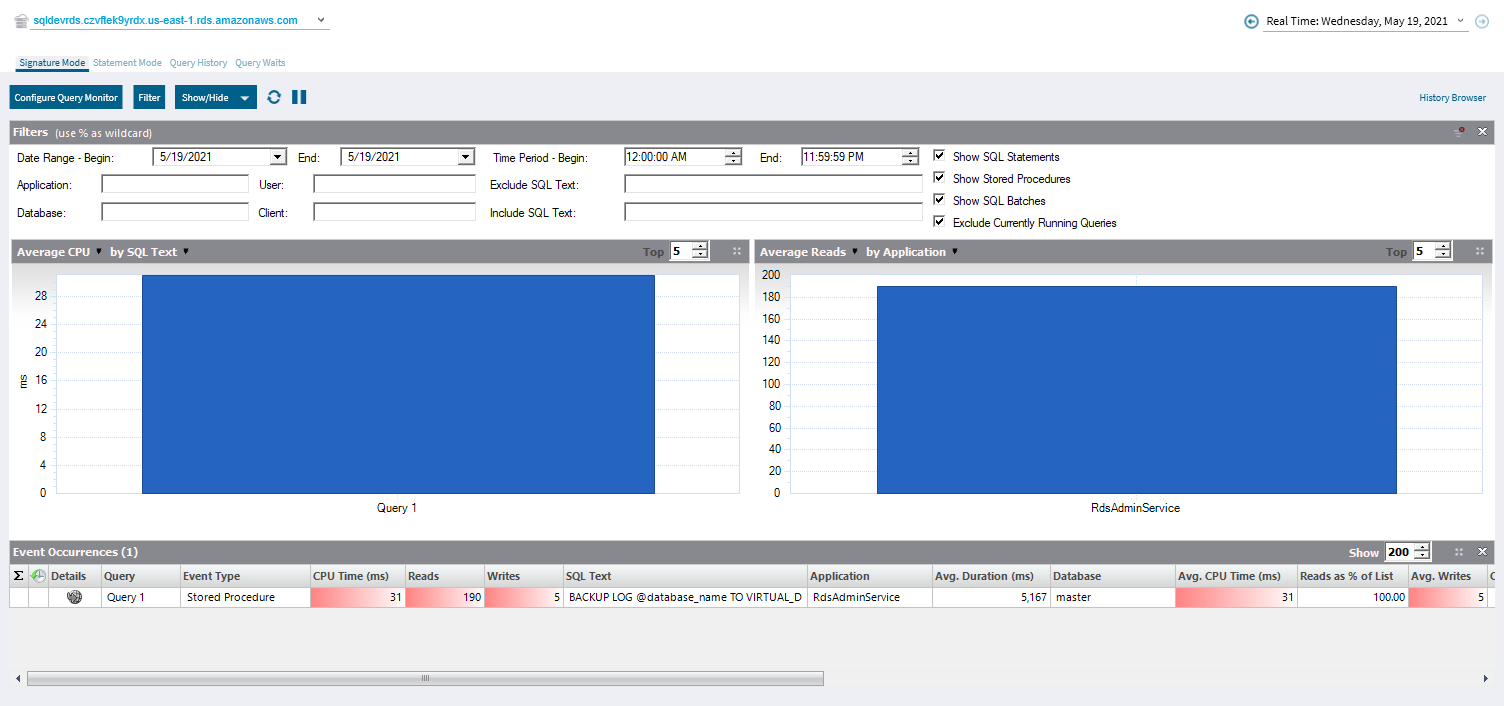Open Date Range End date picker
The width and height of the screenshot is (1504, 706).
point(465,157)
